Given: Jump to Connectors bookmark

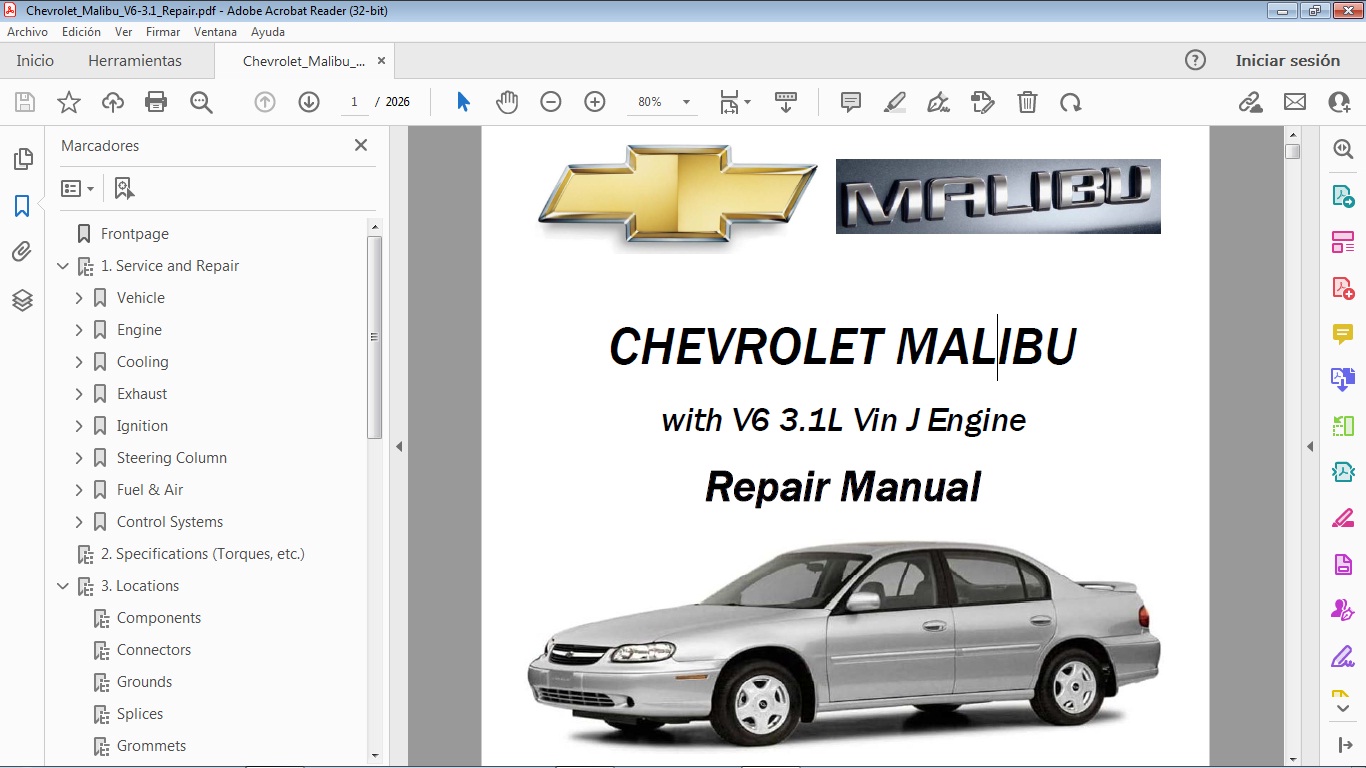Looking at the screenshot, I should point(154,650).
